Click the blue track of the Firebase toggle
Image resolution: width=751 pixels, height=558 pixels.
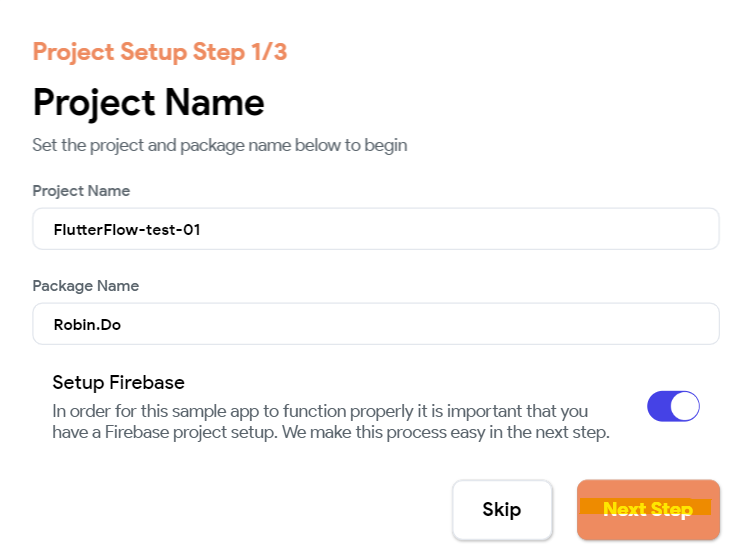[659, 406]
